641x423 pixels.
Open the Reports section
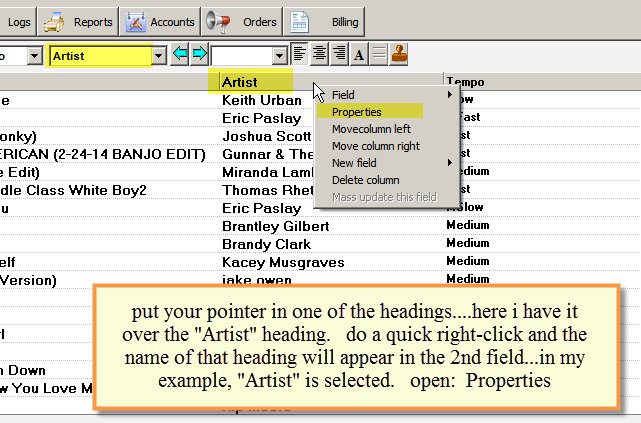(78, 22)
